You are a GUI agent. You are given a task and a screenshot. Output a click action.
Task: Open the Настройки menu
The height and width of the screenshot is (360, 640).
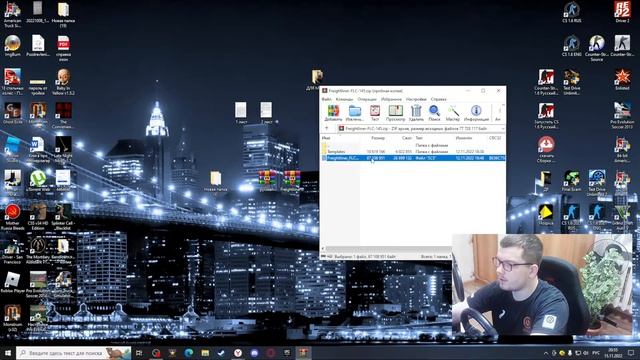click(x=416, y=99)
